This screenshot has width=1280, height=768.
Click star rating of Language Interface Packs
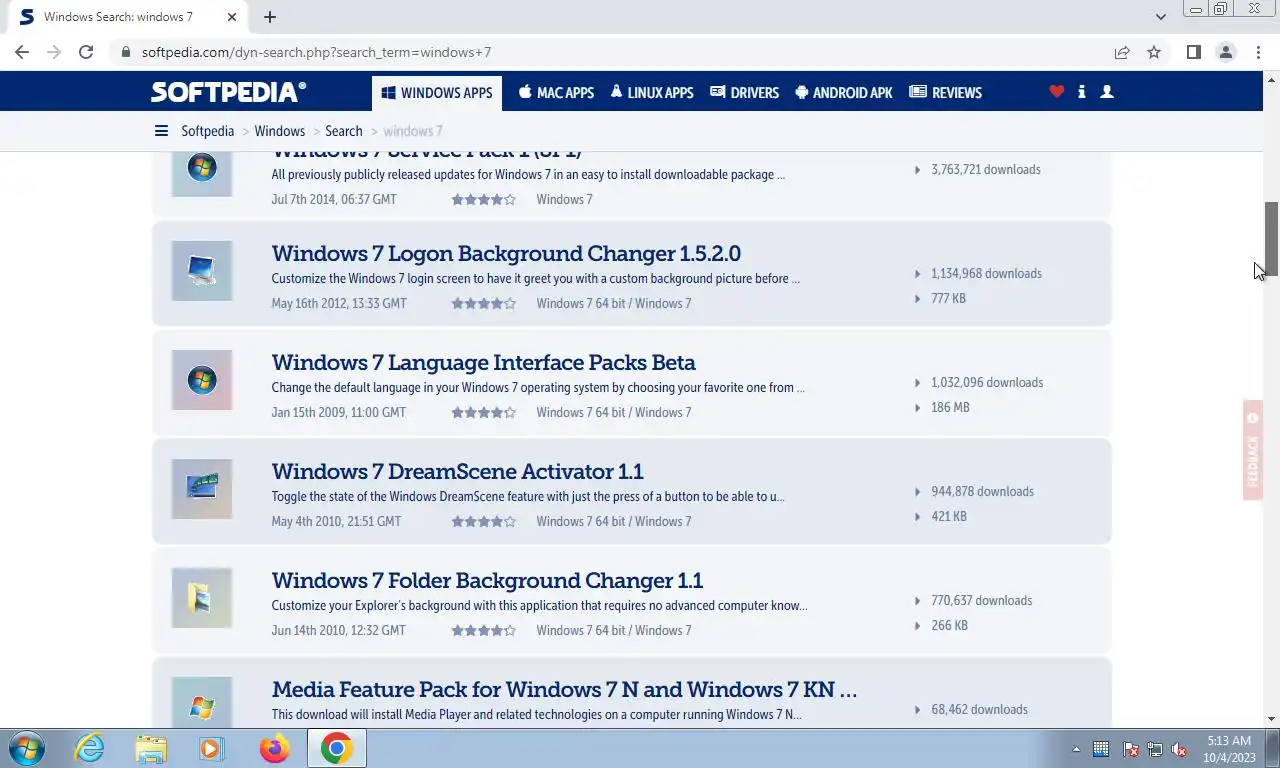(483, 412)
